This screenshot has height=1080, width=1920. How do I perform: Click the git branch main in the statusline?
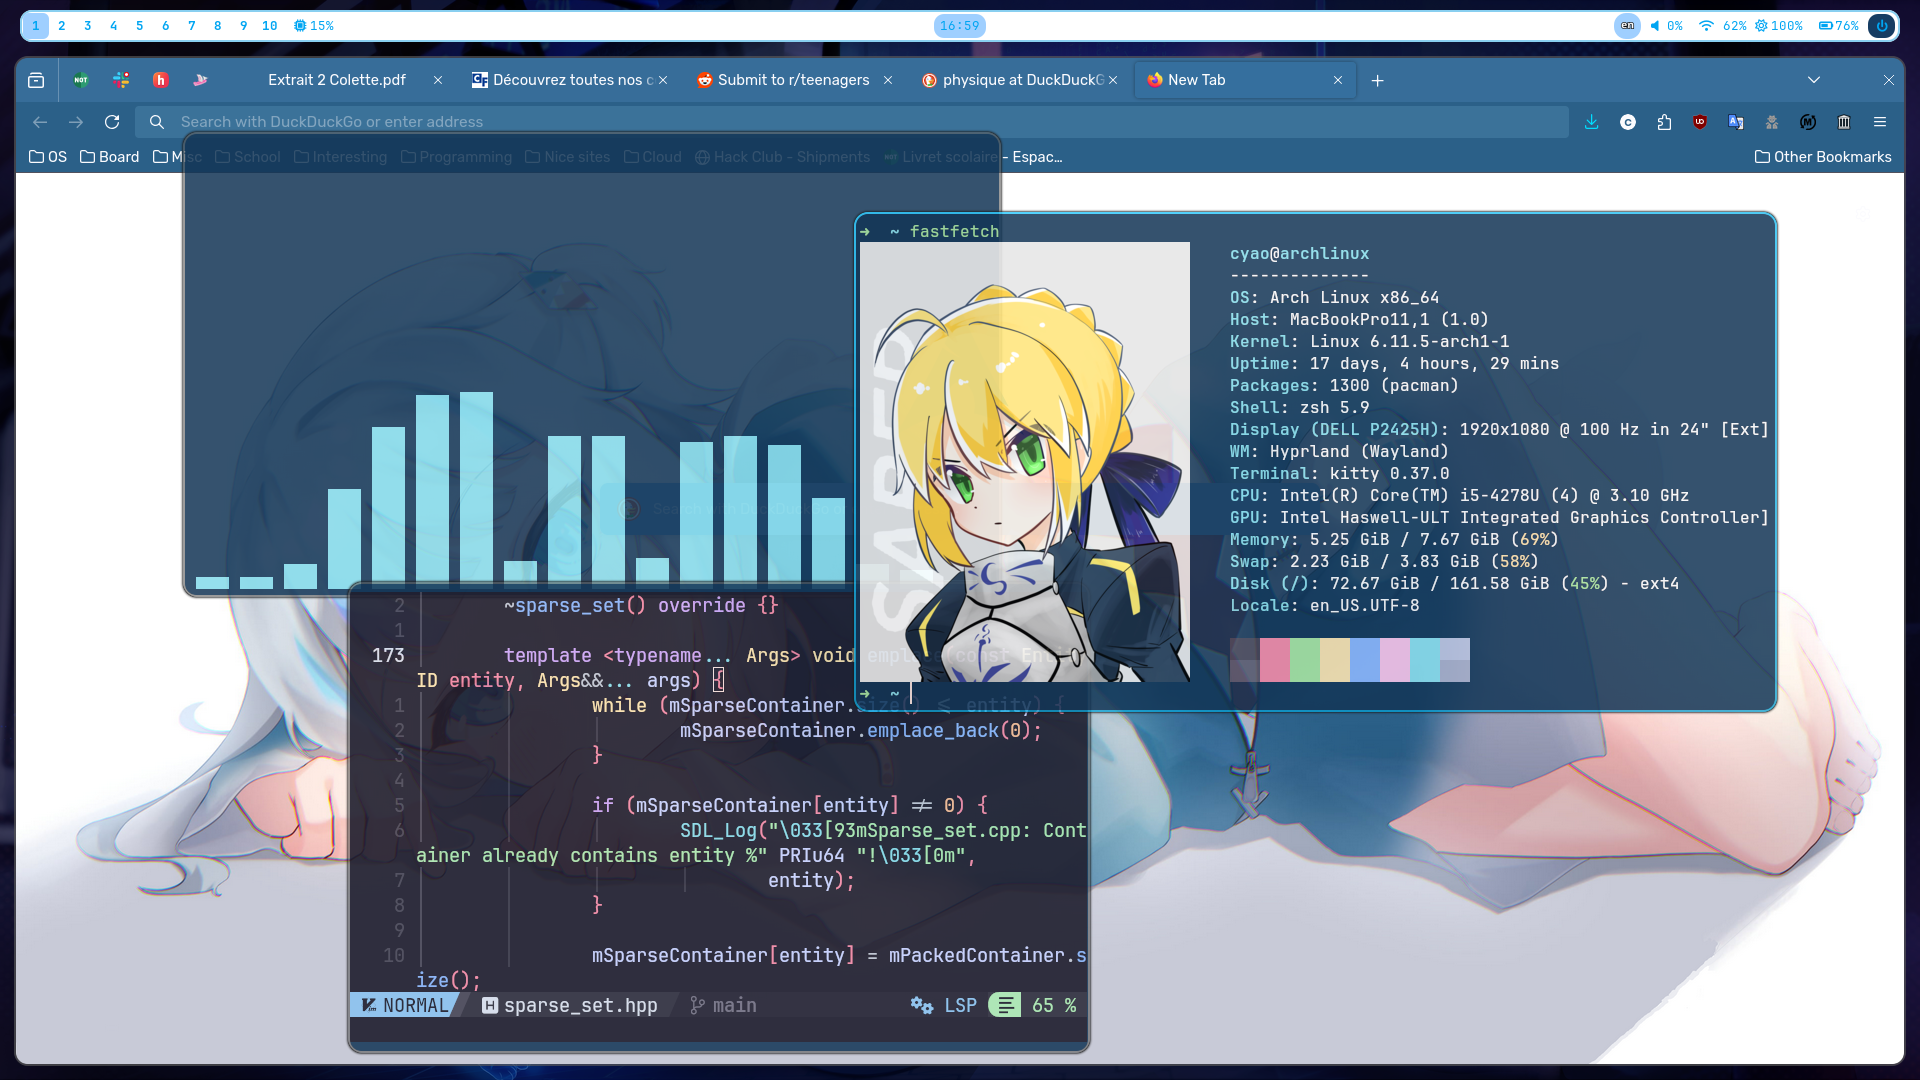723,1005
